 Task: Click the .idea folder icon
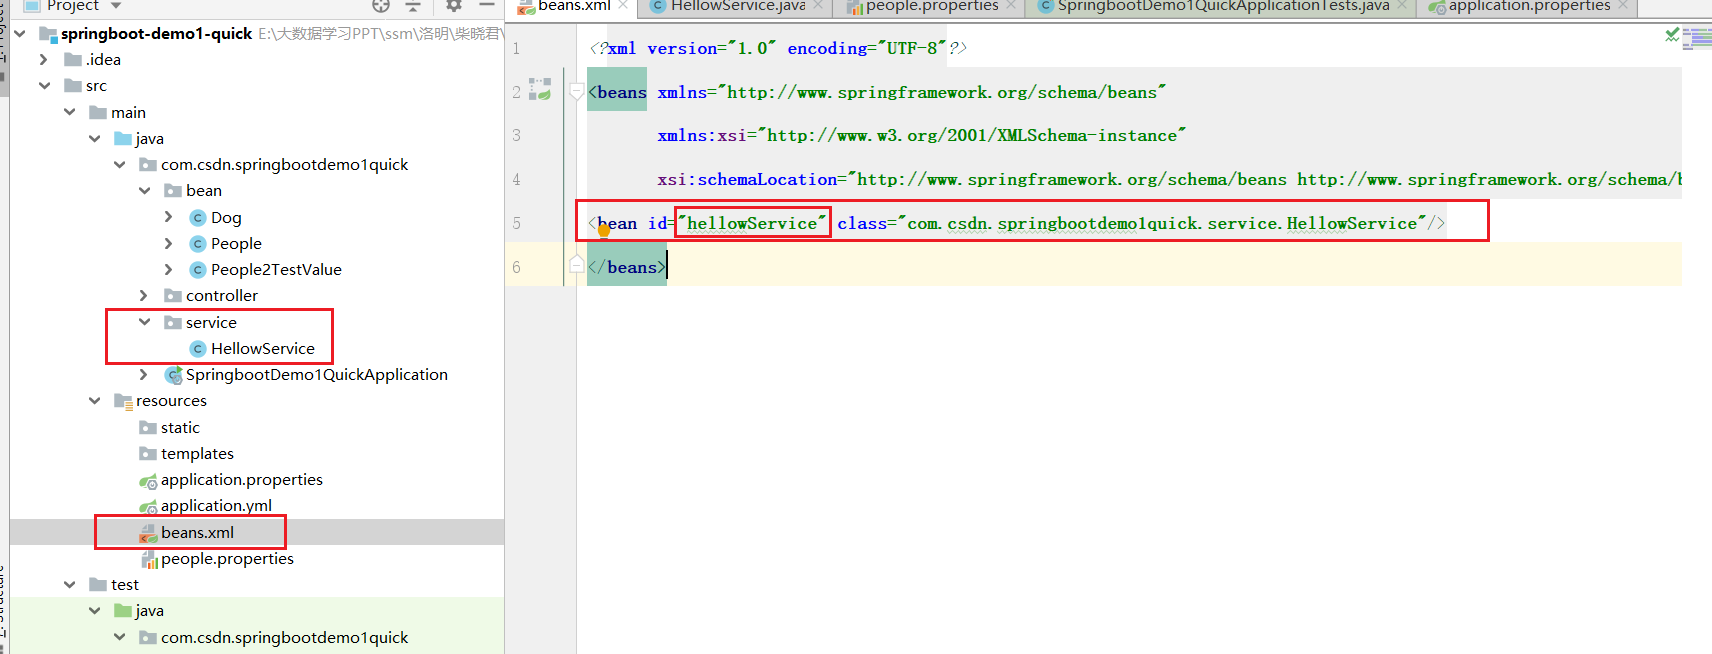[73, 60]
